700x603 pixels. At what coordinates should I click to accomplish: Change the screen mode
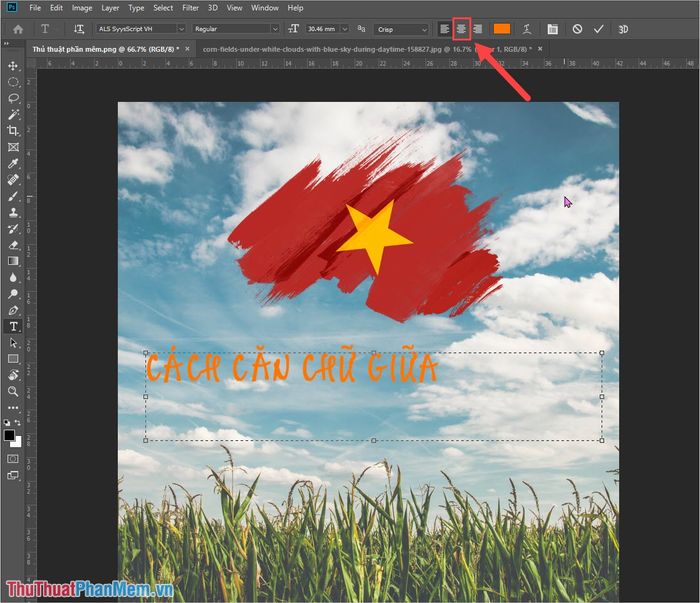coord(13,475)
